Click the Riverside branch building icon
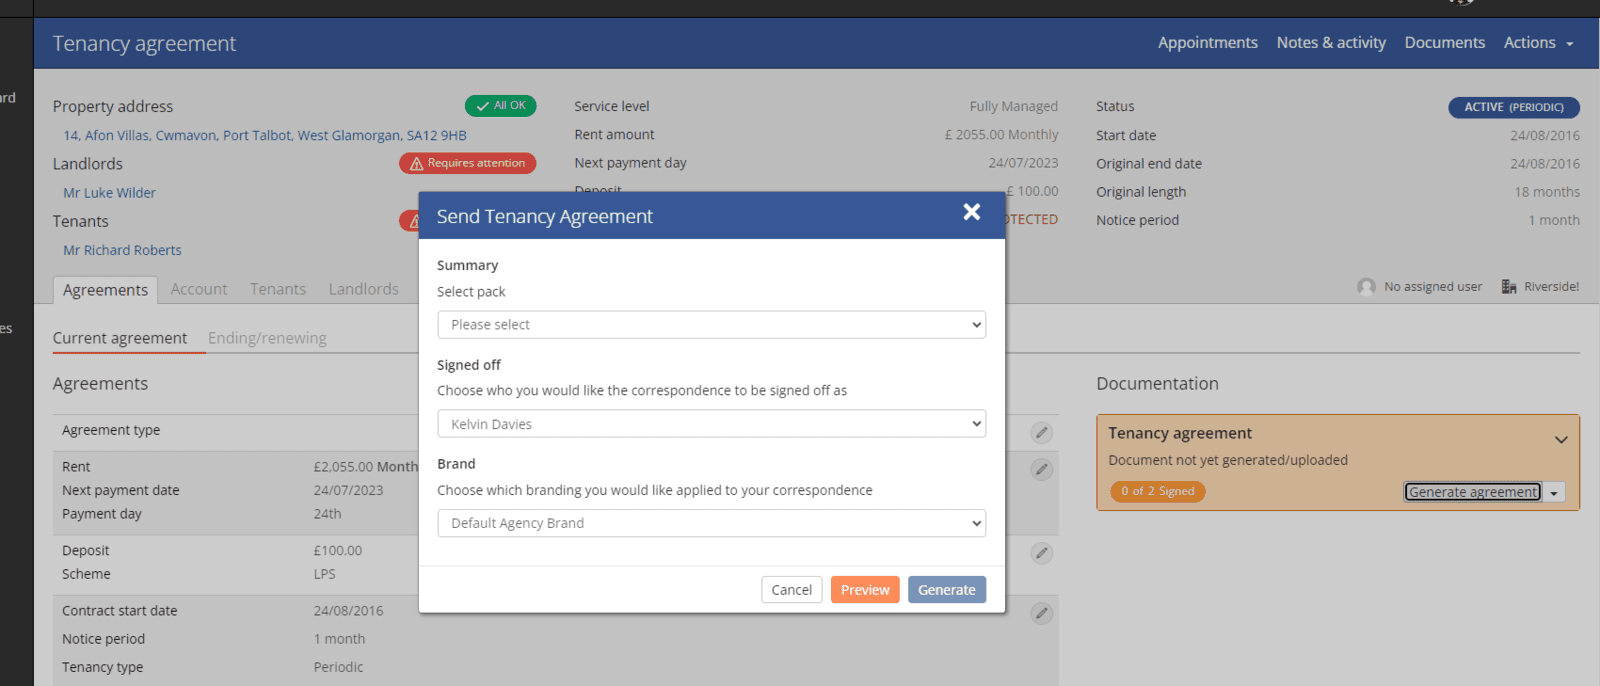 [x=1509, y=287]
